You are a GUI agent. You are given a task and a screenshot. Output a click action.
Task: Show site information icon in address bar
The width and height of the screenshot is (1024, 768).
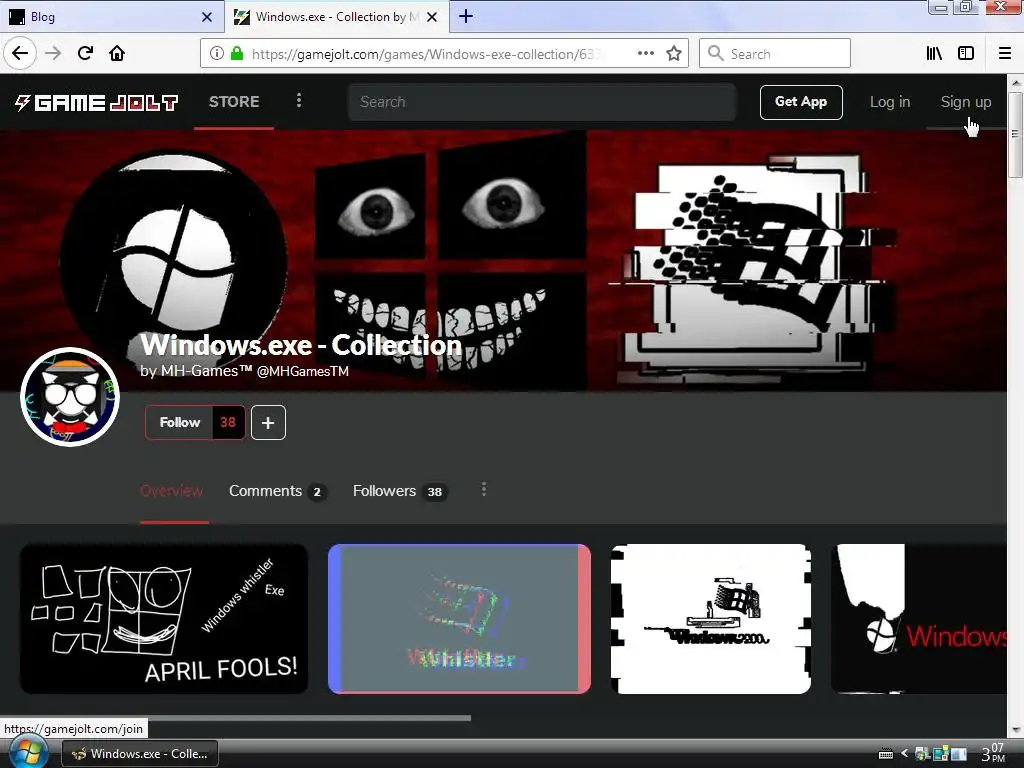point(217,54)
